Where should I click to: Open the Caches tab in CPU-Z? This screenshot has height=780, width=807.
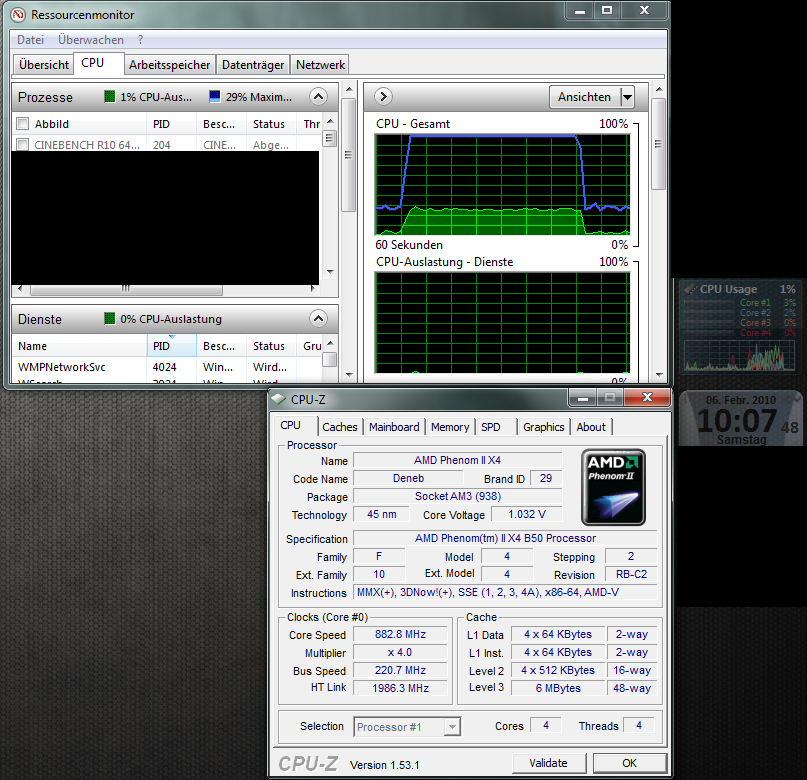pos(340,427)
